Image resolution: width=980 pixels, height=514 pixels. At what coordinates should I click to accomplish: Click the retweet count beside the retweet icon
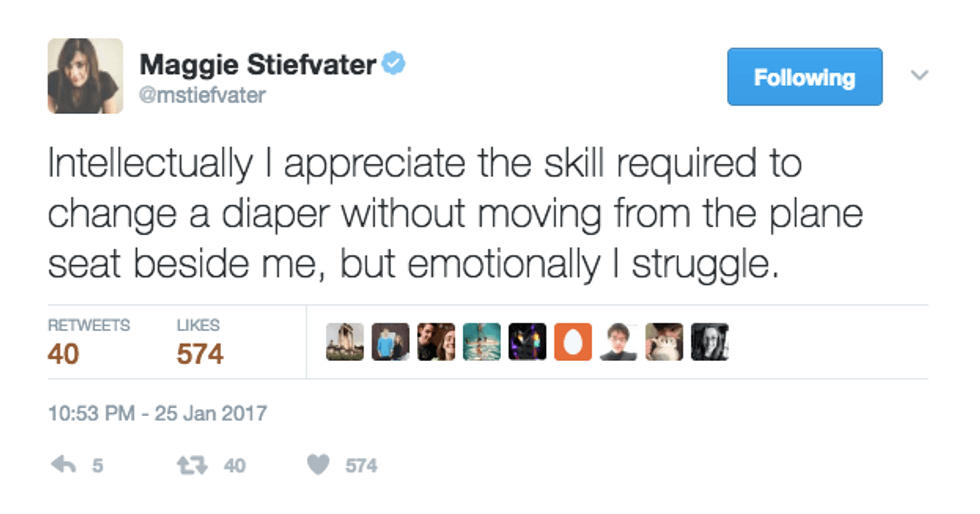pos(235,466)
